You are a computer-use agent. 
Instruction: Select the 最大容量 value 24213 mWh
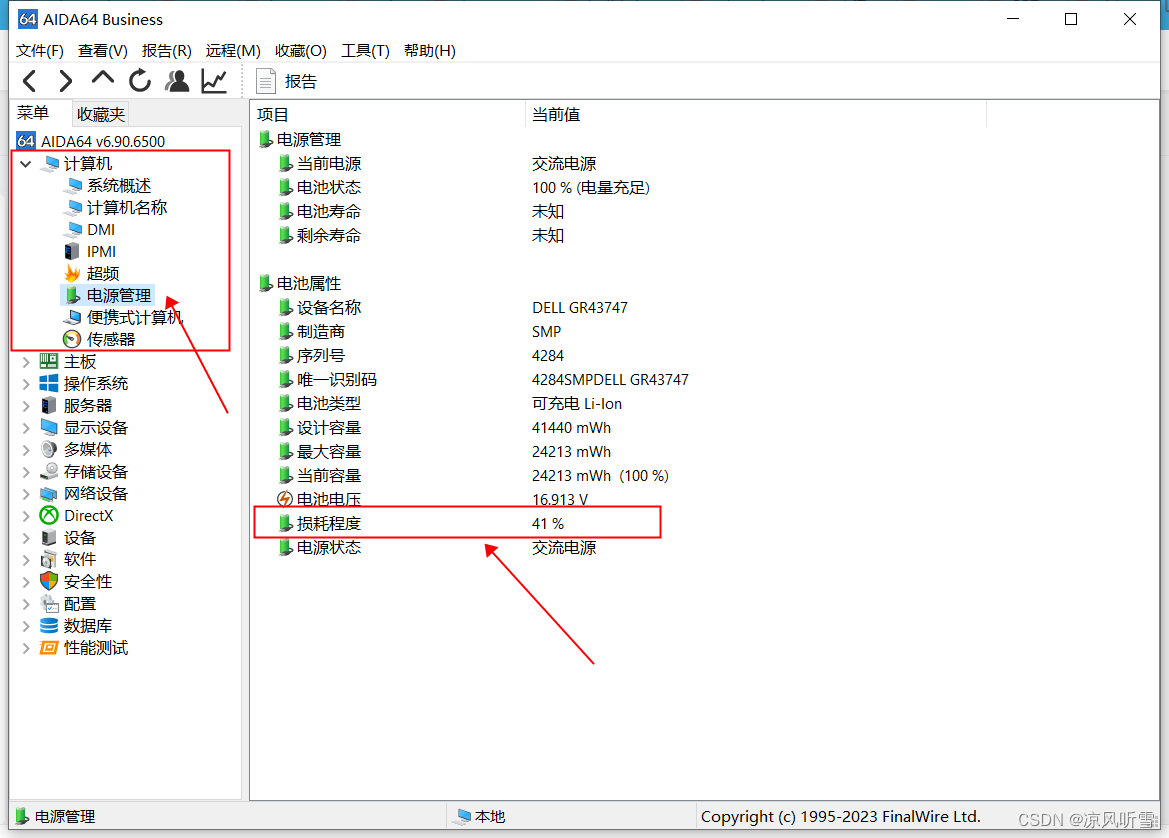(x=571, y=452)
